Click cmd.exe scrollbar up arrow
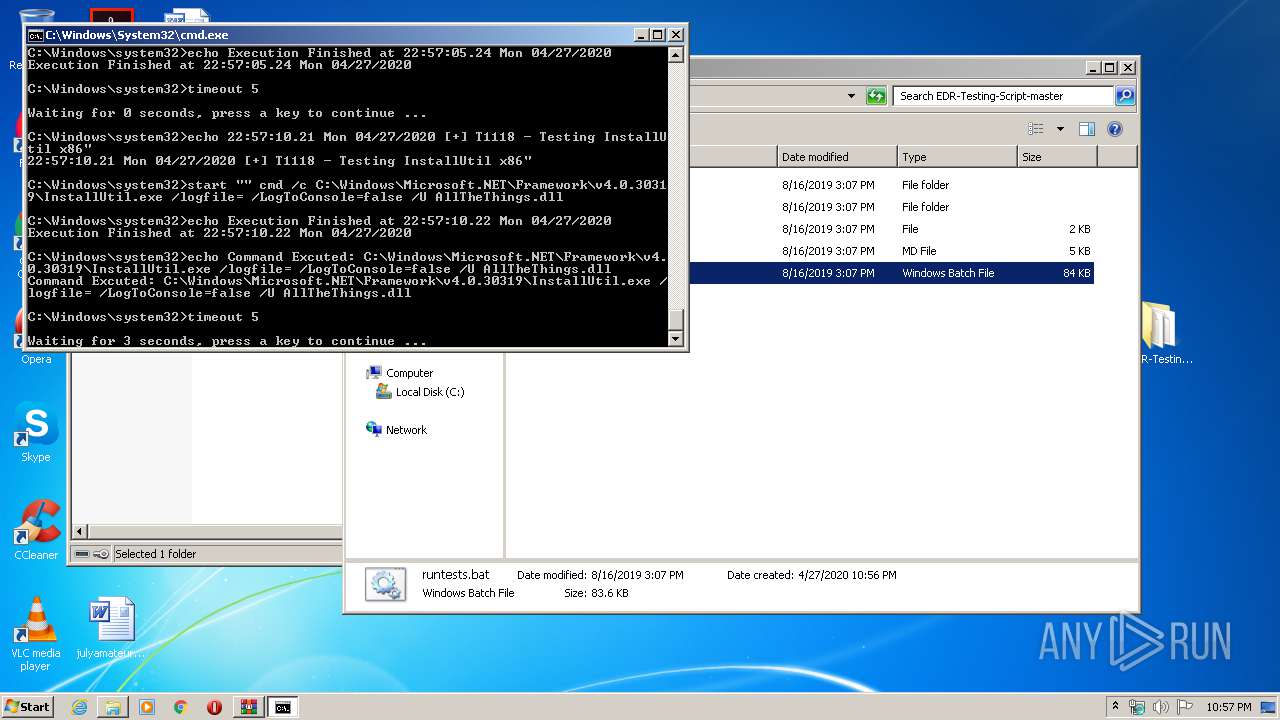 click(x=676, y=56)
